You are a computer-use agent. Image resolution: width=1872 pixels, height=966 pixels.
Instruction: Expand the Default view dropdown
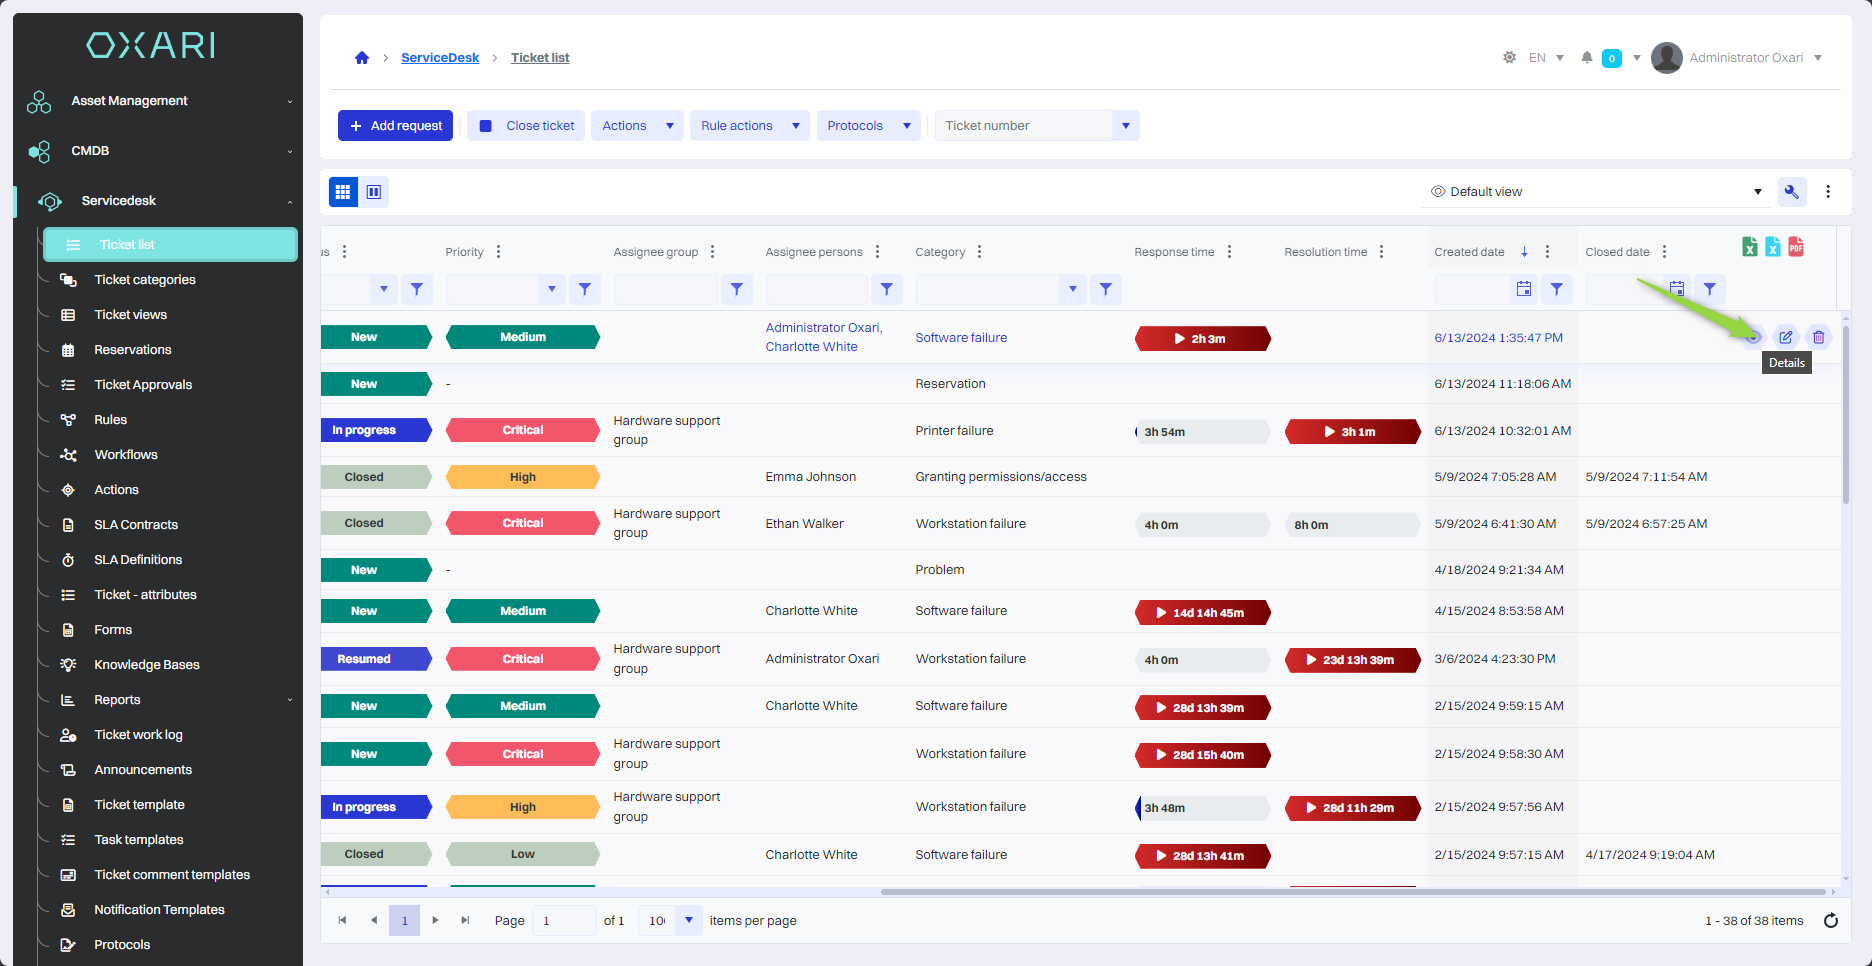point(1757,192)
